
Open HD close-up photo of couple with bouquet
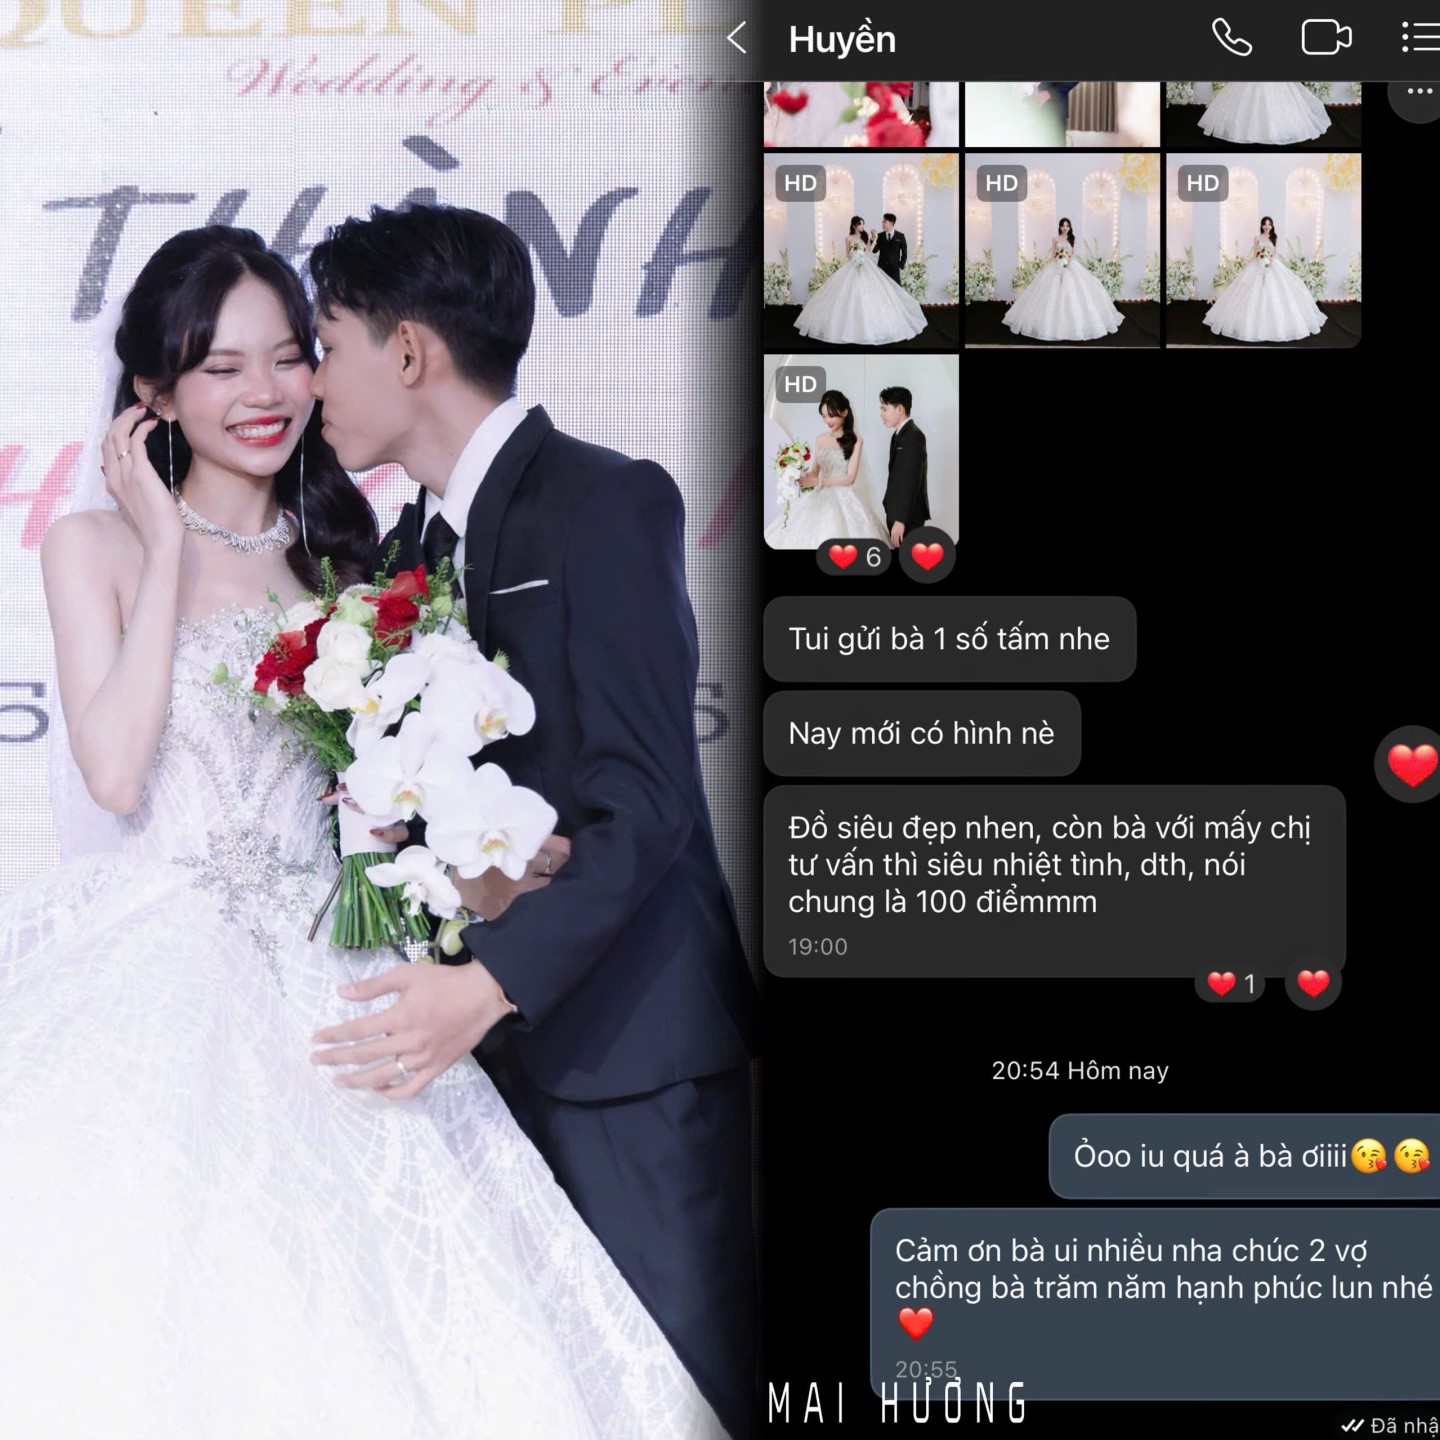point(861,451)
